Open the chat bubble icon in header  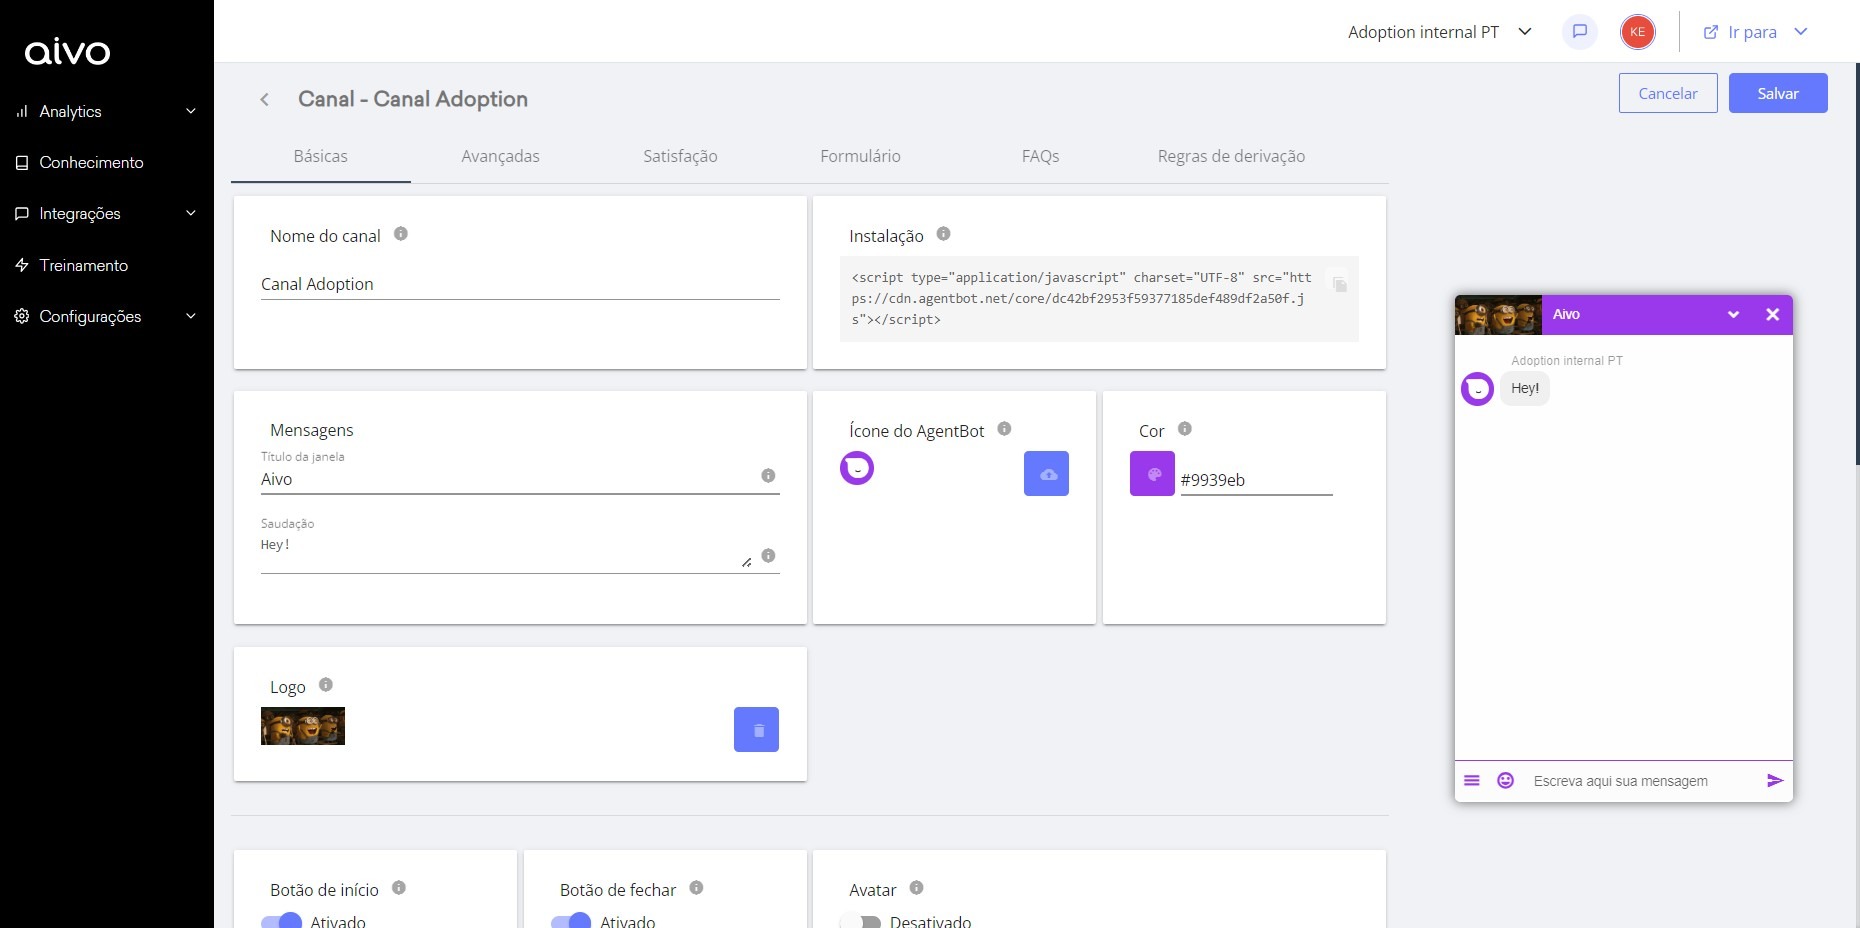(x=1580, y=32)
